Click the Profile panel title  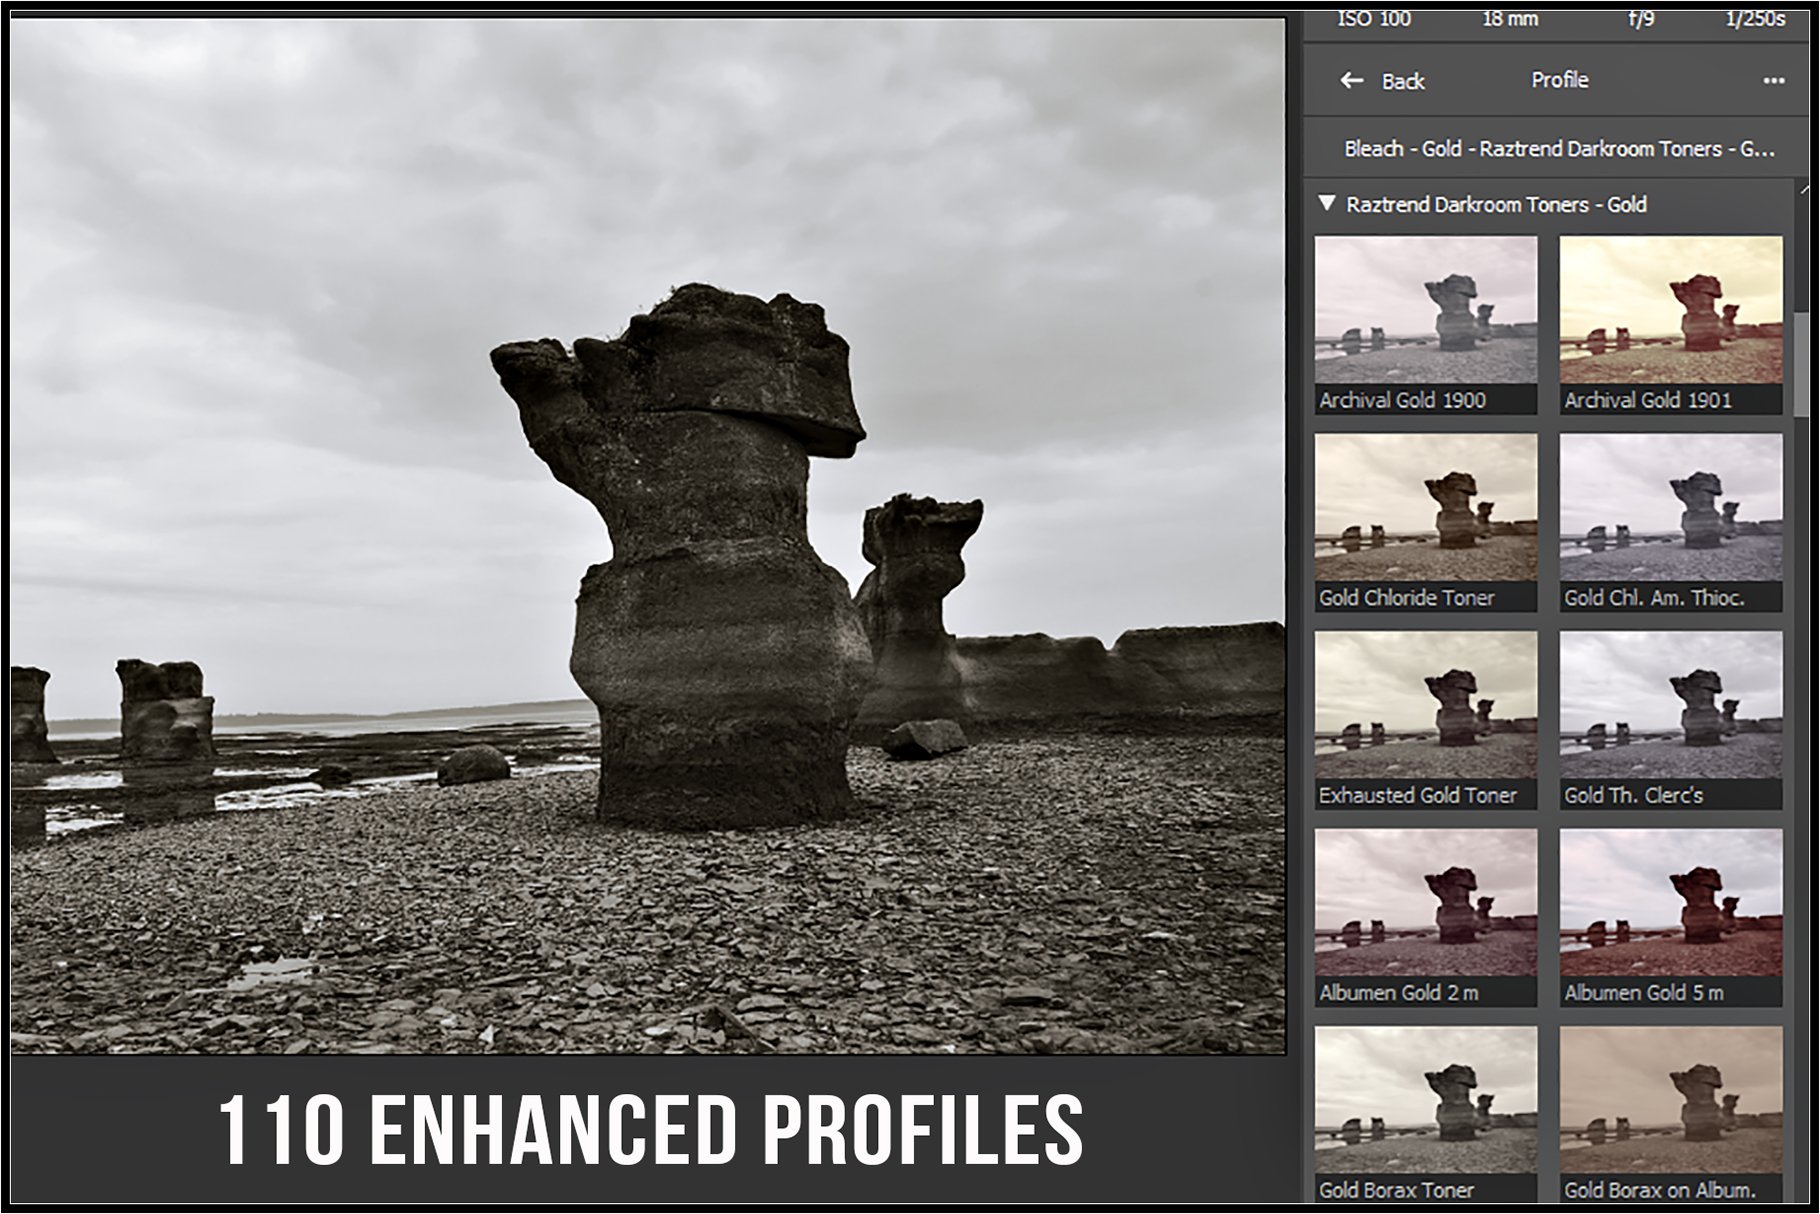click(1560, 80)
